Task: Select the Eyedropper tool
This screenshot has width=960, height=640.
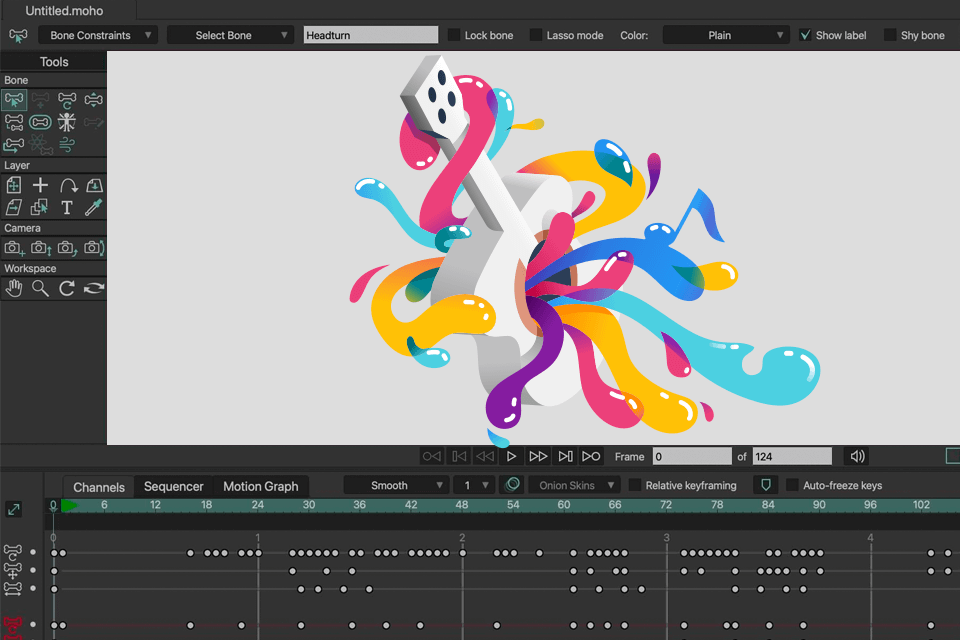Action: click(x=93, y=207)
